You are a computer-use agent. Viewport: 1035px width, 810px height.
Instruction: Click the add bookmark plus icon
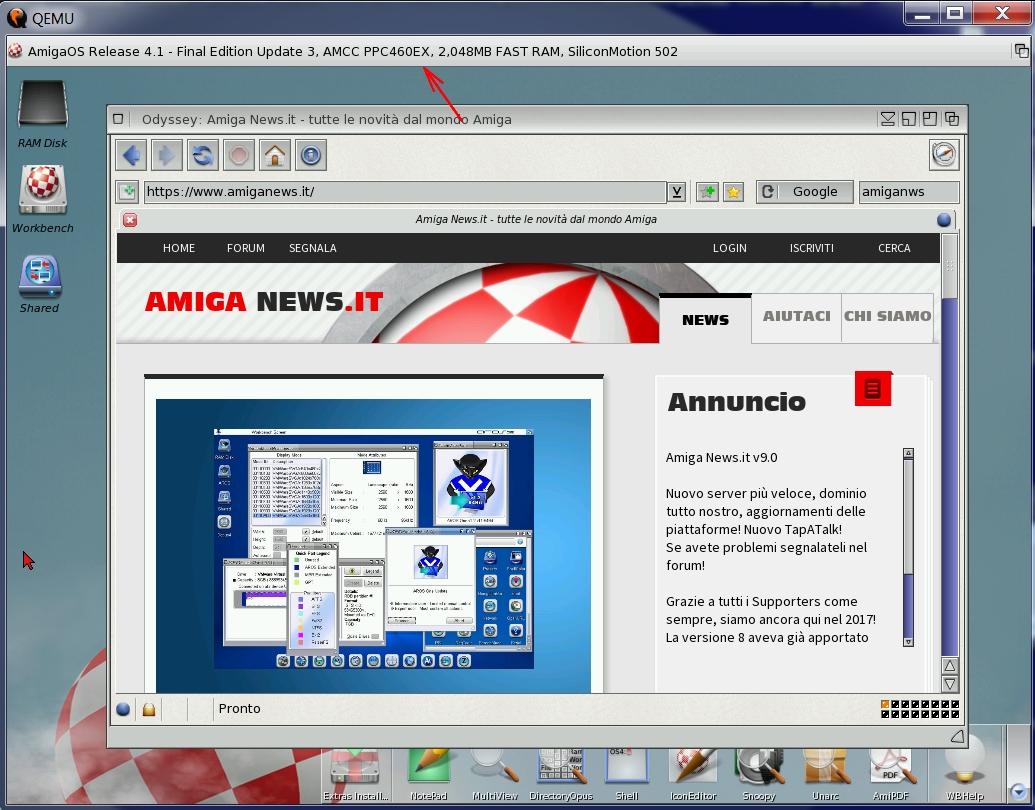[x=707, y=192]
